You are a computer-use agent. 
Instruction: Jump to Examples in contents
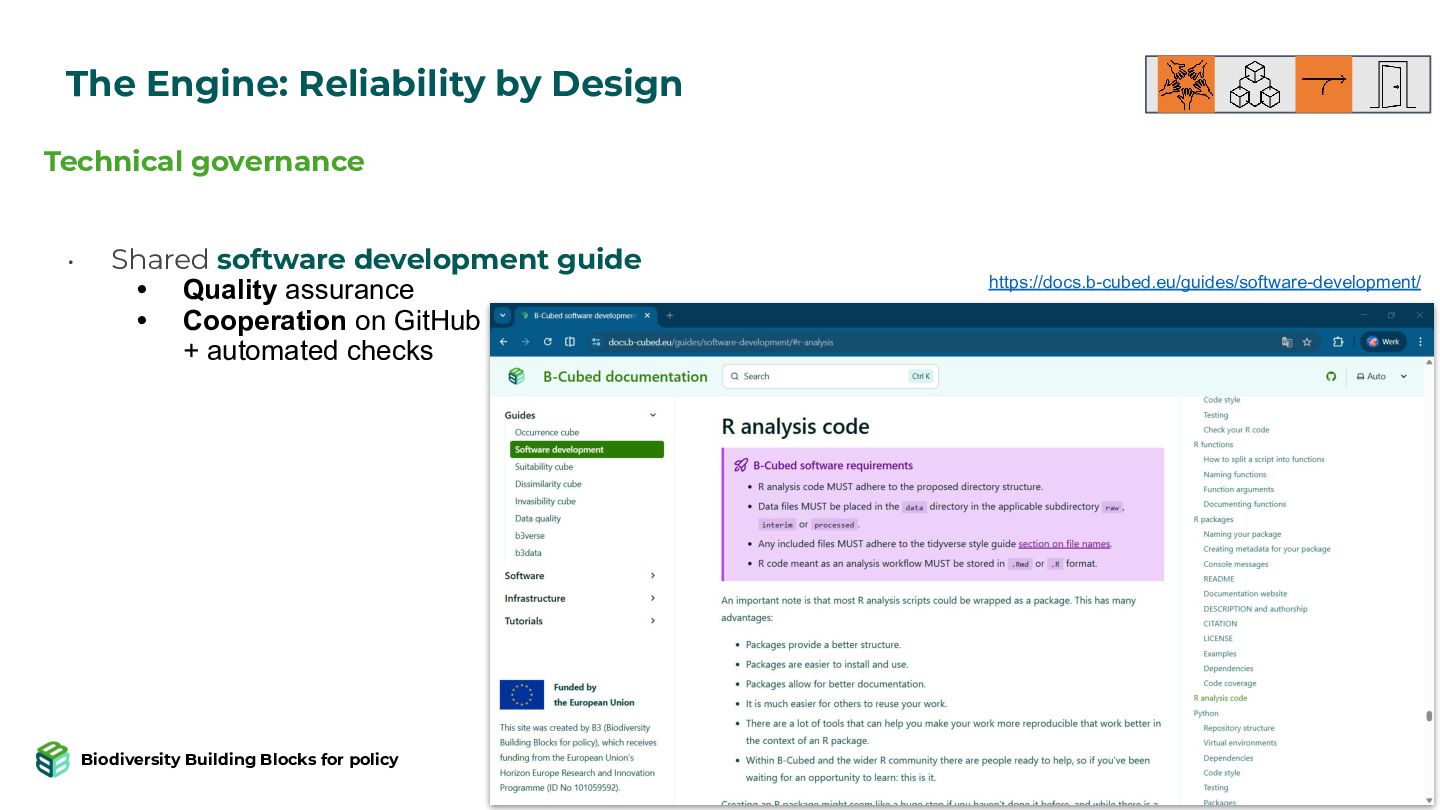pos(1220,653)
